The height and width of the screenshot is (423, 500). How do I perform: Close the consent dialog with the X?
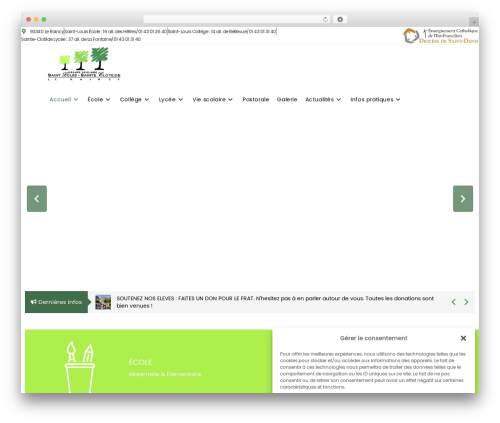[x=463, y=338]
